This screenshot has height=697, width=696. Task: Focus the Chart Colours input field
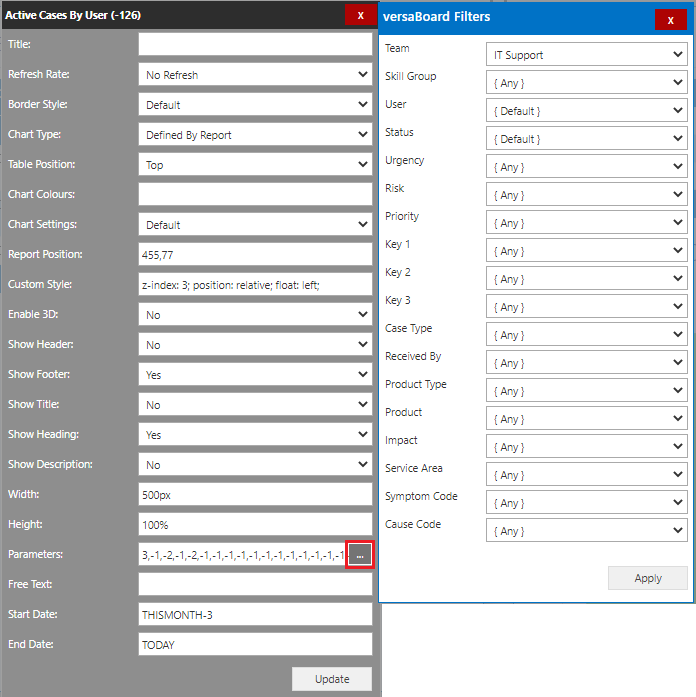pyautogui.click(x=255, y=195)
